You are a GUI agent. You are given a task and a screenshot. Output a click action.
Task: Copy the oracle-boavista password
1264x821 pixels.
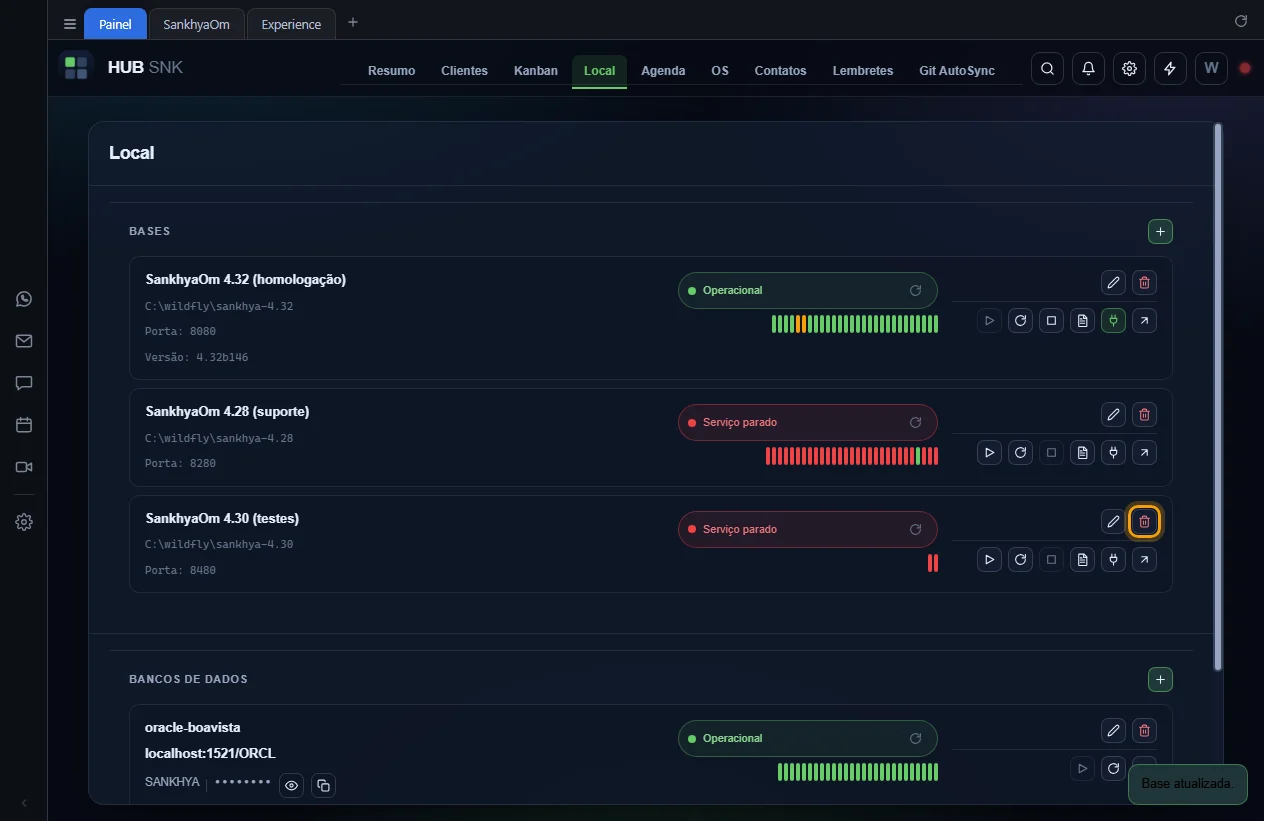point(323,786)
